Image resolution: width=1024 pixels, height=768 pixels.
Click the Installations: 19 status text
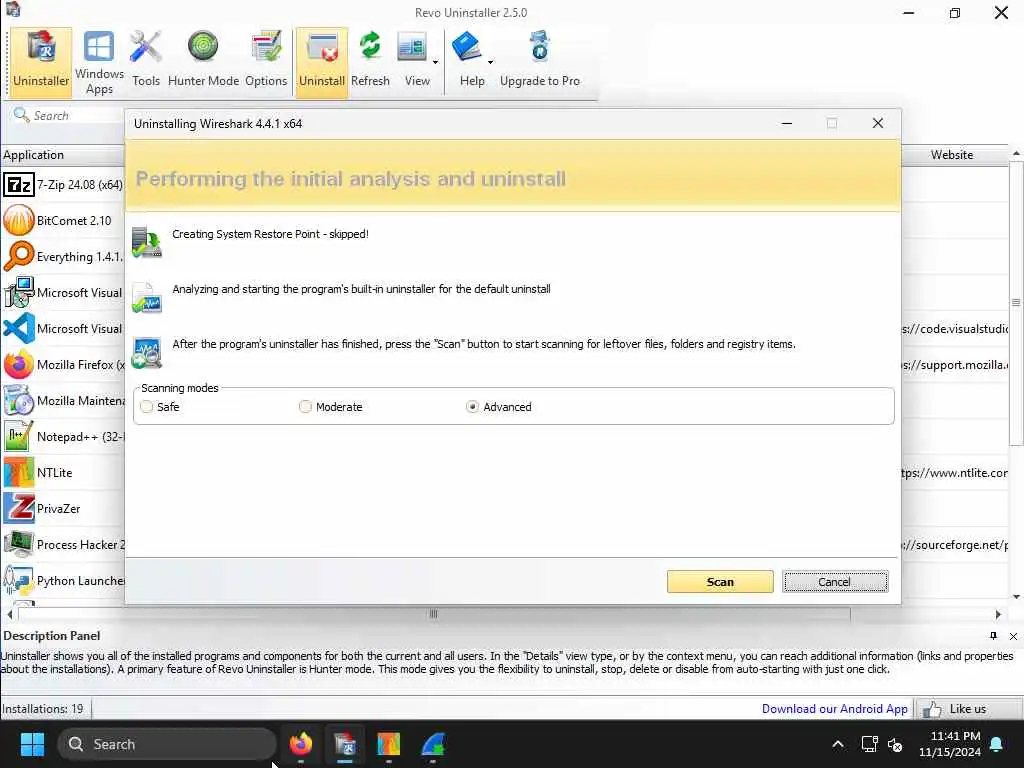(42, 709)
